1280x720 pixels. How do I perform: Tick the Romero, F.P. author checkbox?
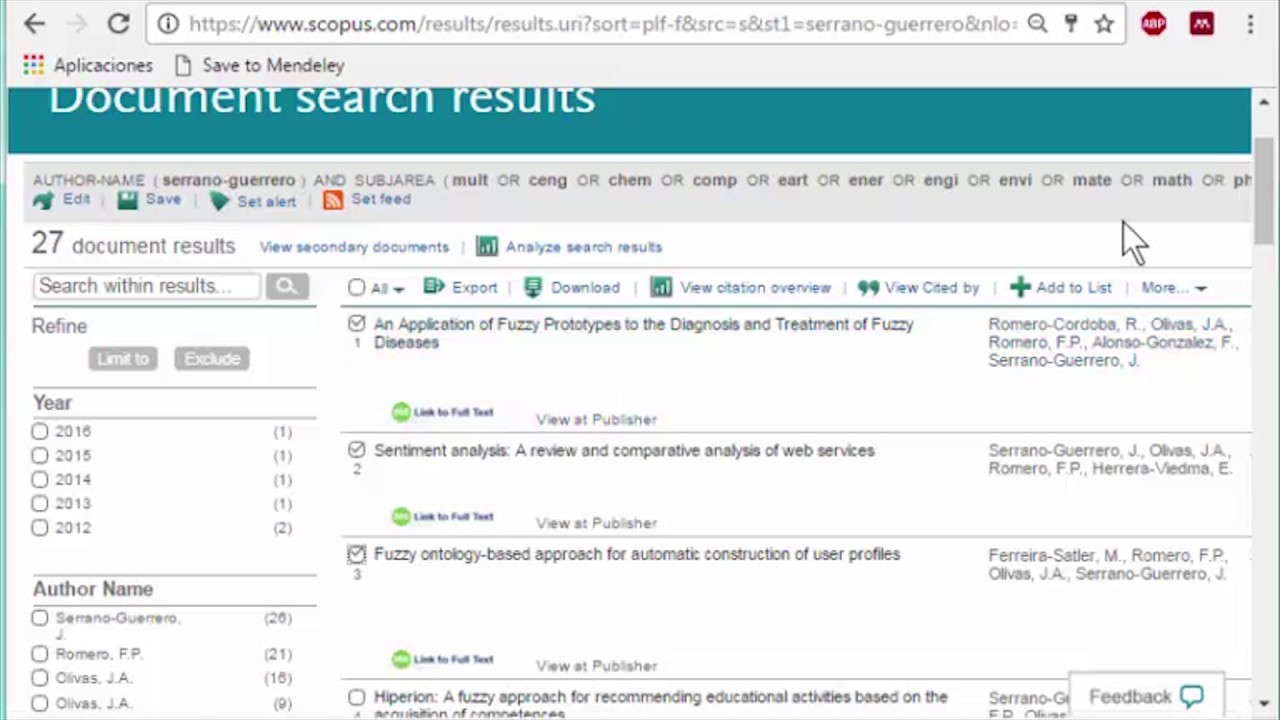click(x=40, y=654)
